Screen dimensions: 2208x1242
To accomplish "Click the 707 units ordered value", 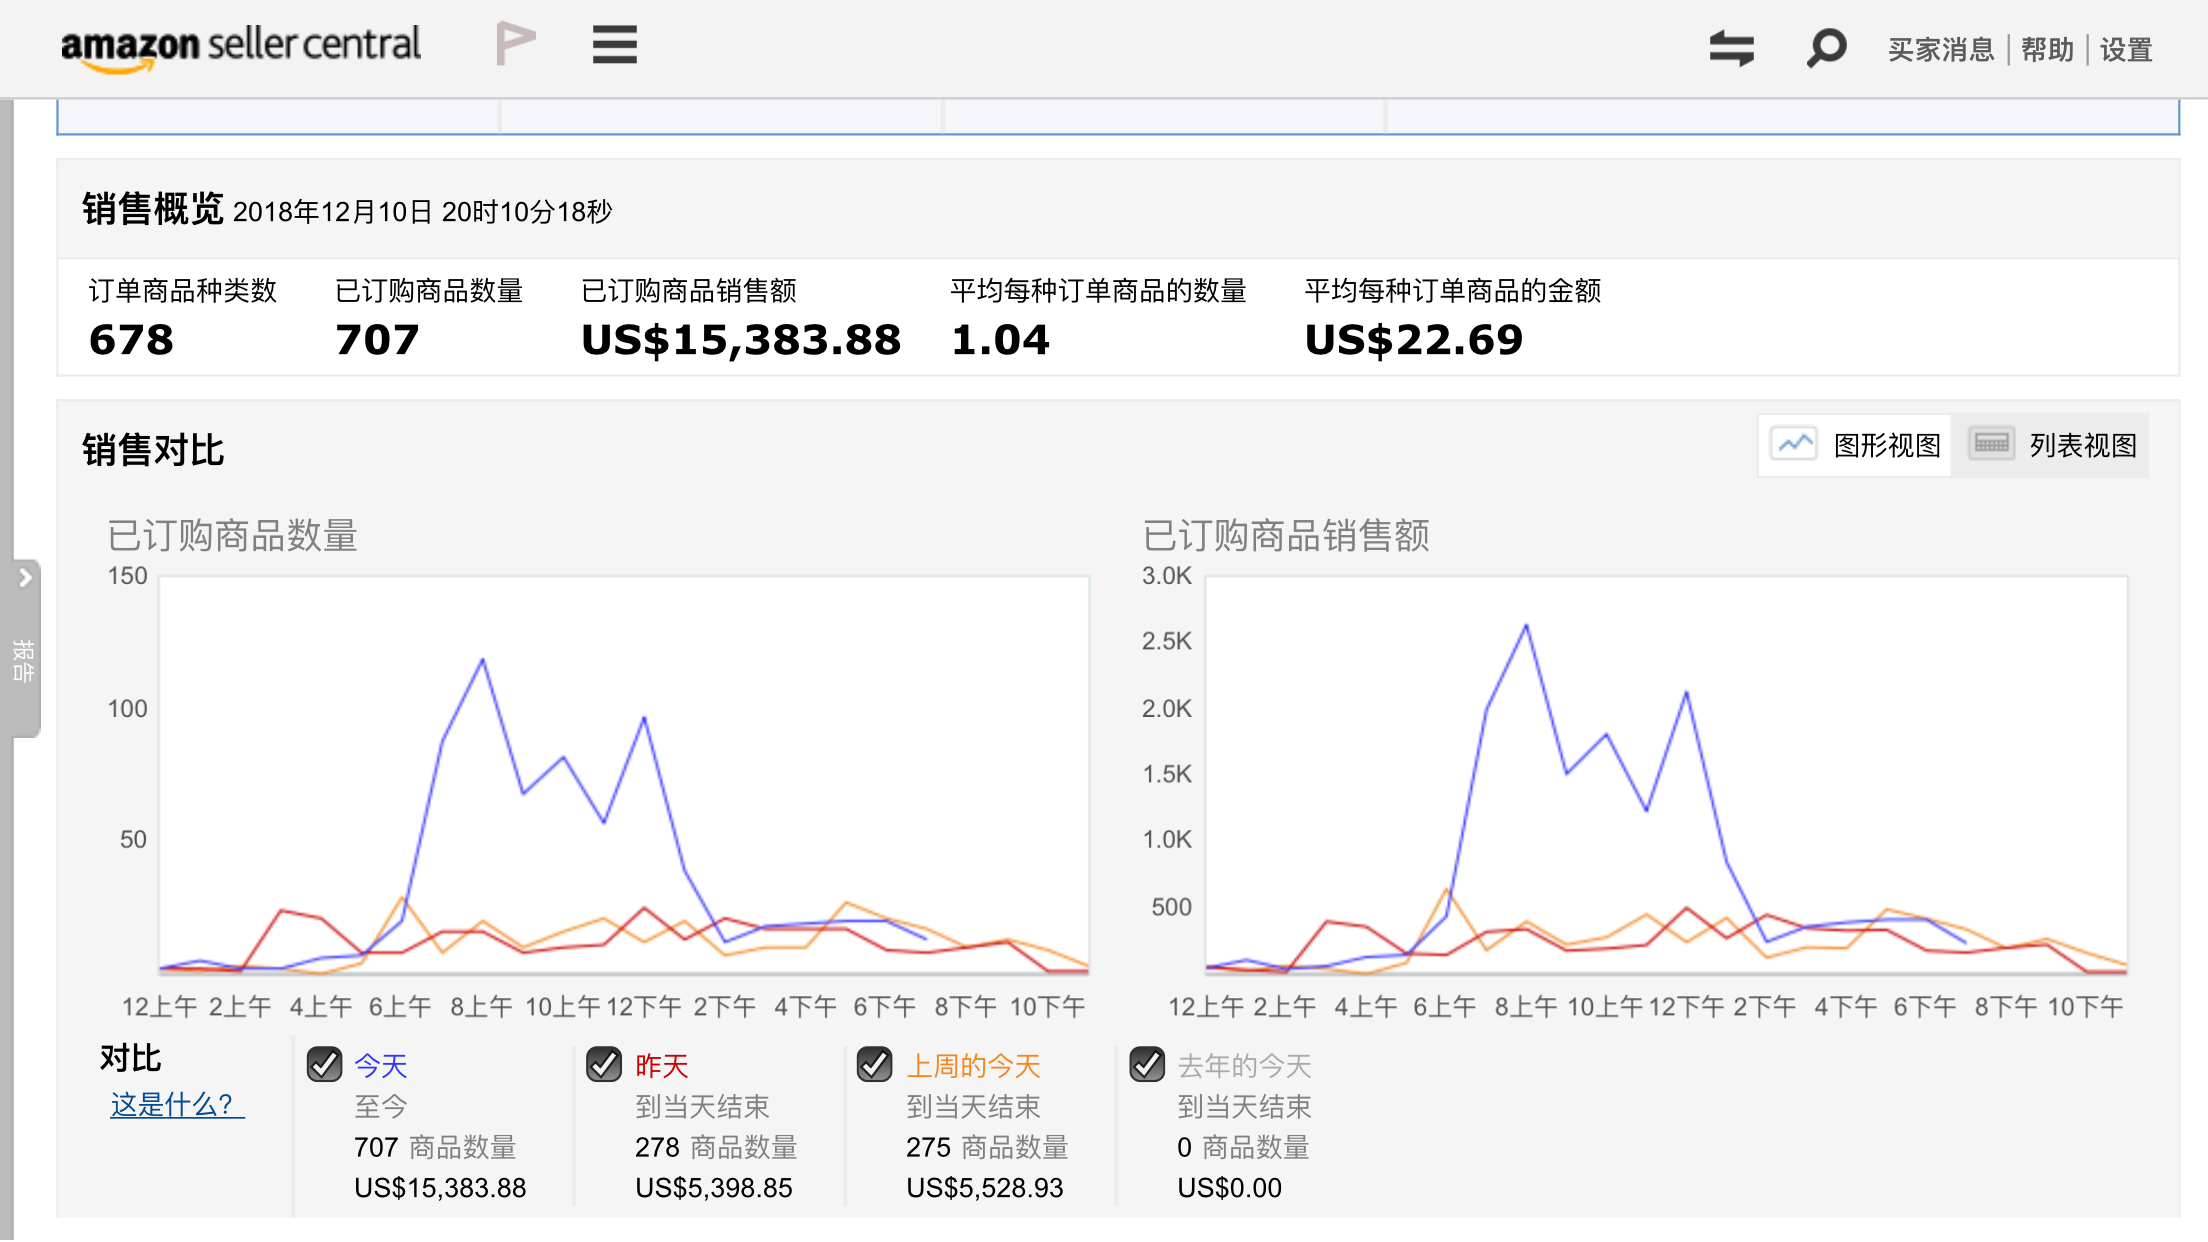I will pyautogui.click(x=377, y=340).
